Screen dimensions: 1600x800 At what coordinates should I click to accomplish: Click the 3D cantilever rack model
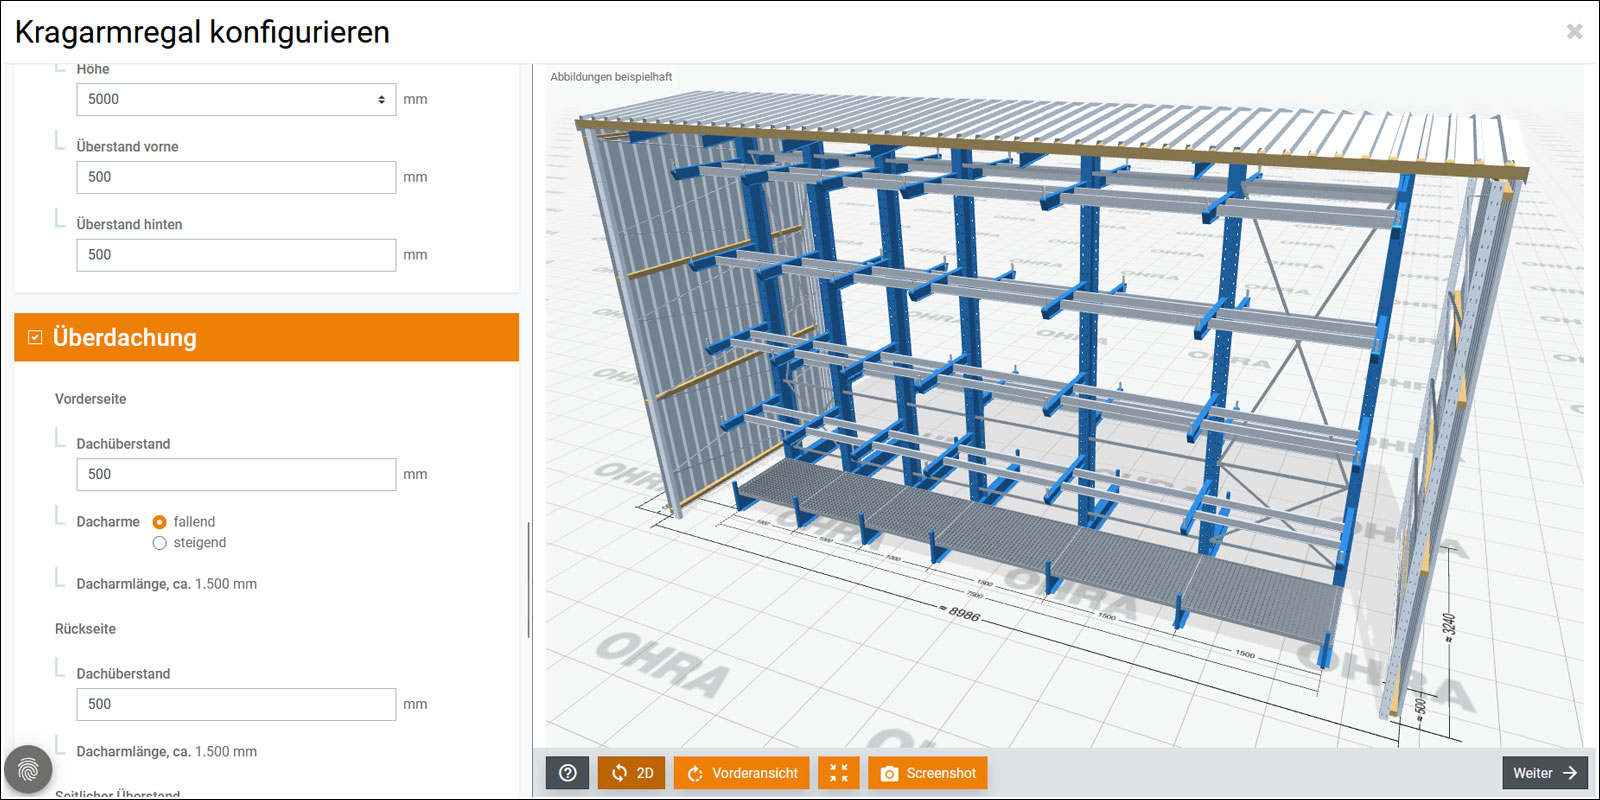click(1000, 350)
